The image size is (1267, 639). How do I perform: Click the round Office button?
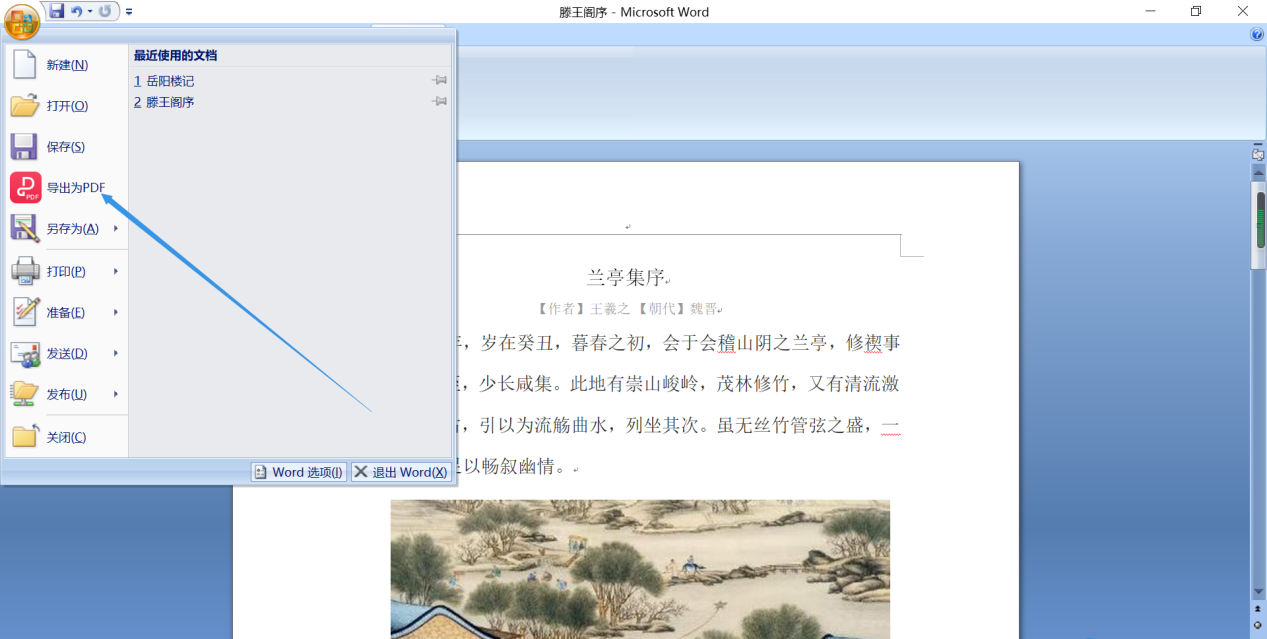[x=21, y=19]
